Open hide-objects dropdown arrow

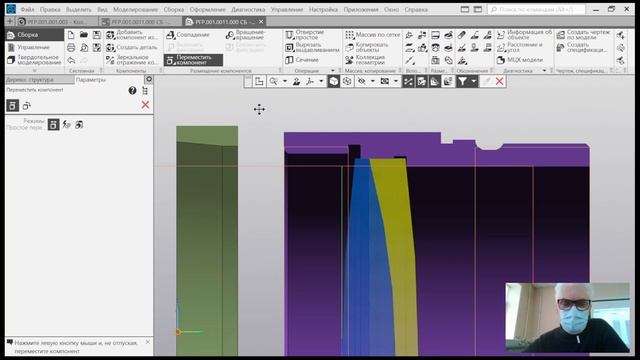(373, 82)
